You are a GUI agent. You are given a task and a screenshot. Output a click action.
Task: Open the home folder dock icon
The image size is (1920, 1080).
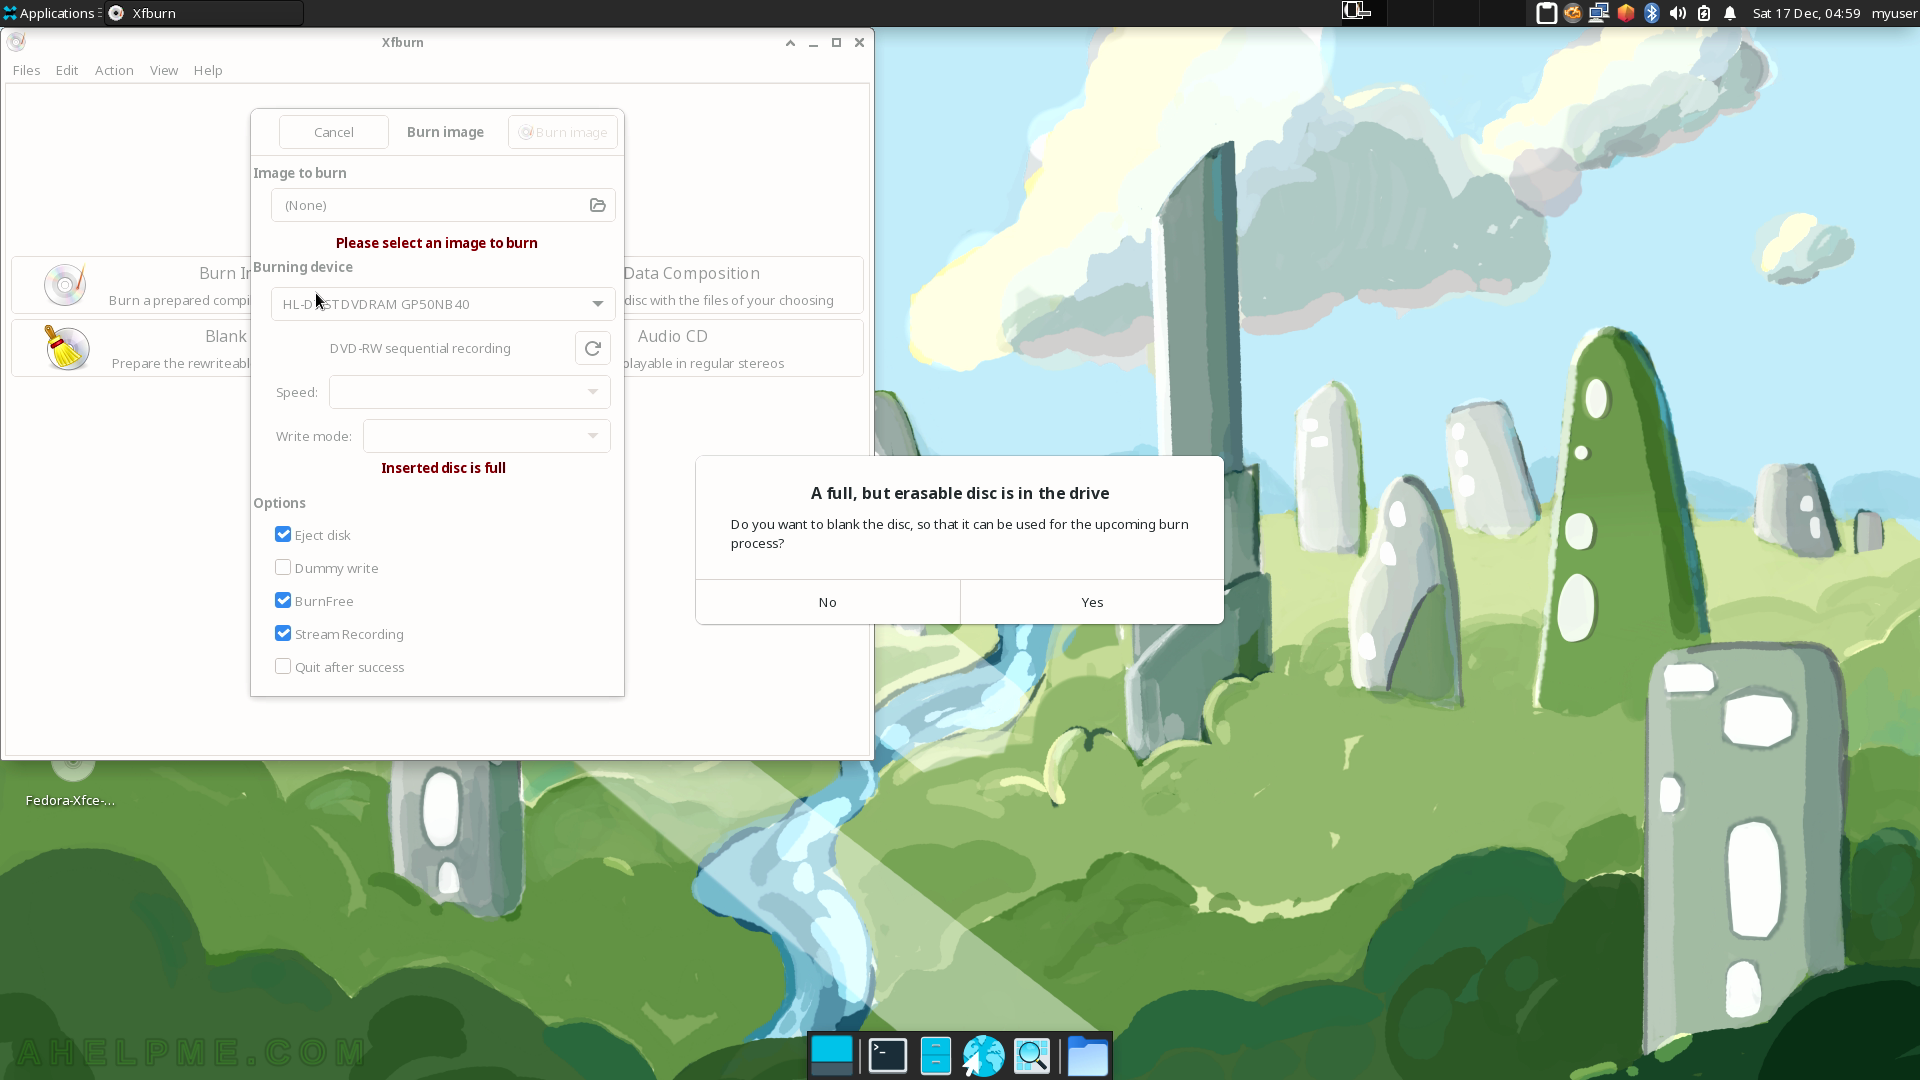click(x=1088, y=1056)
